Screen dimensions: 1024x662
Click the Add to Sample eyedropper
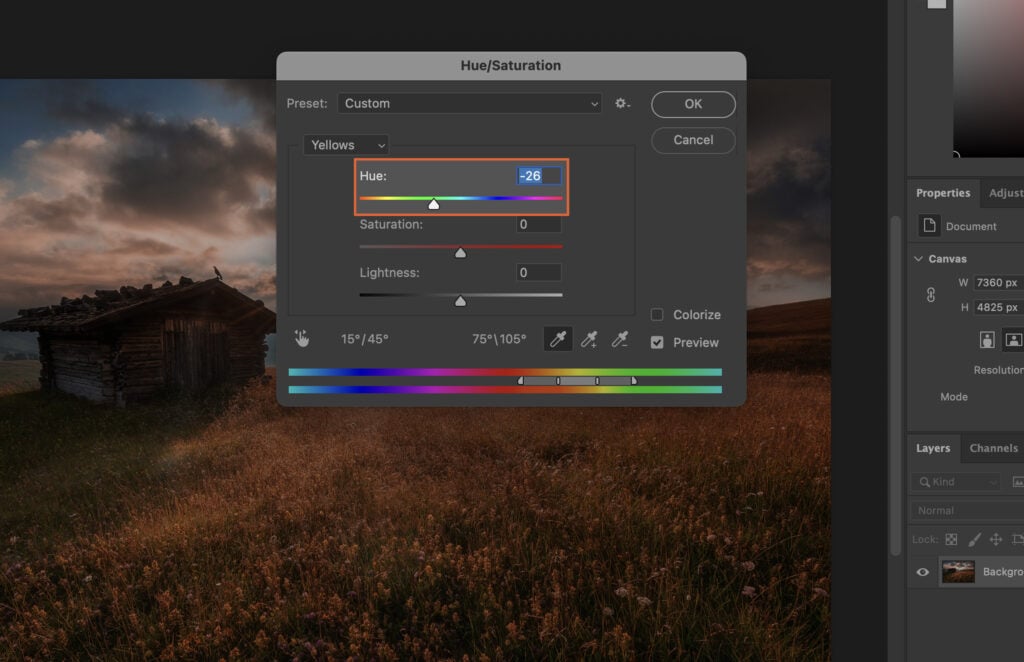point(589,338)
